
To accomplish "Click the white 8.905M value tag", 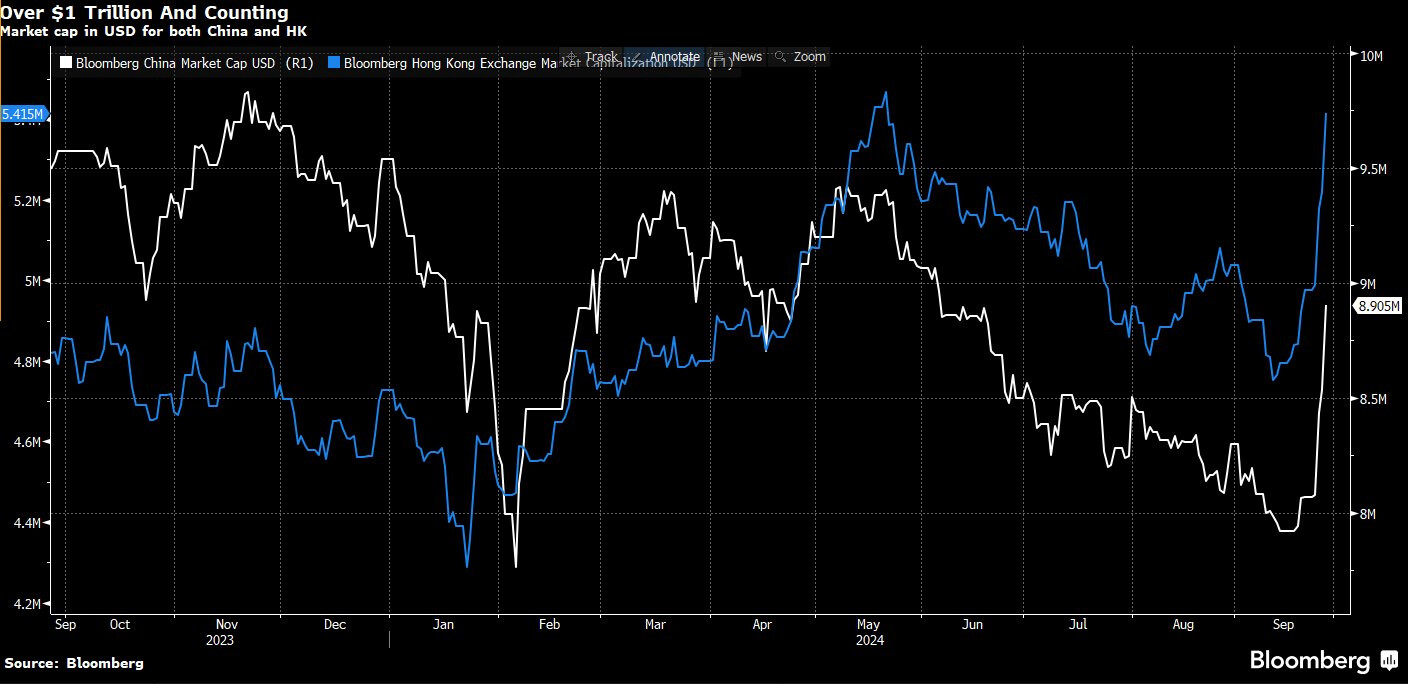I will coord(1378,306).
